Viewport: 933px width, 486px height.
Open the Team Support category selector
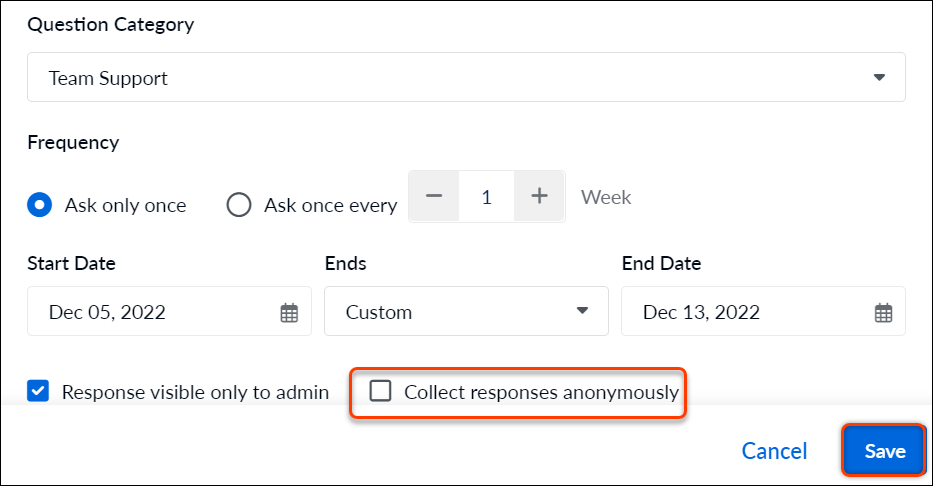466,77
